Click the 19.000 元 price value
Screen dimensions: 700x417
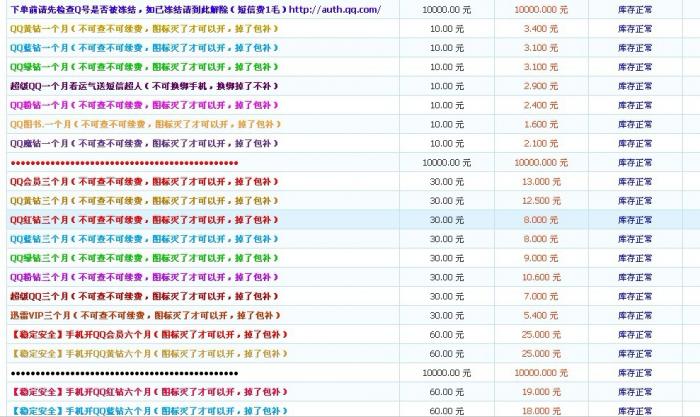(541, 392)
